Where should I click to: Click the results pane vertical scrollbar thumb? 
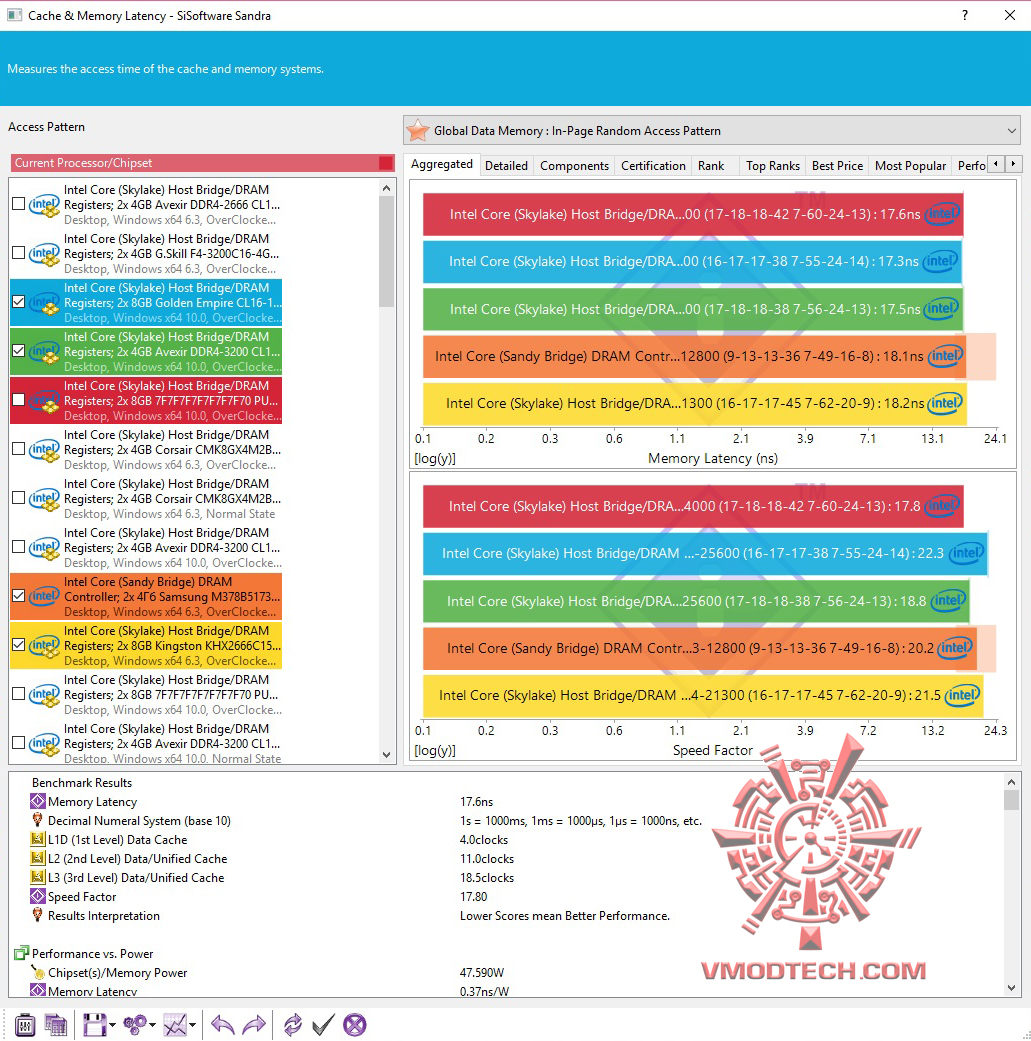[x=1011, y=799]
